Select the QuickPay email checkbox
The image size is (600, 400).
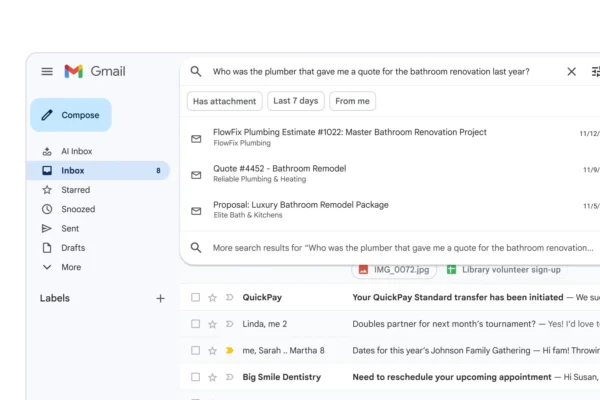coord(196,297)
